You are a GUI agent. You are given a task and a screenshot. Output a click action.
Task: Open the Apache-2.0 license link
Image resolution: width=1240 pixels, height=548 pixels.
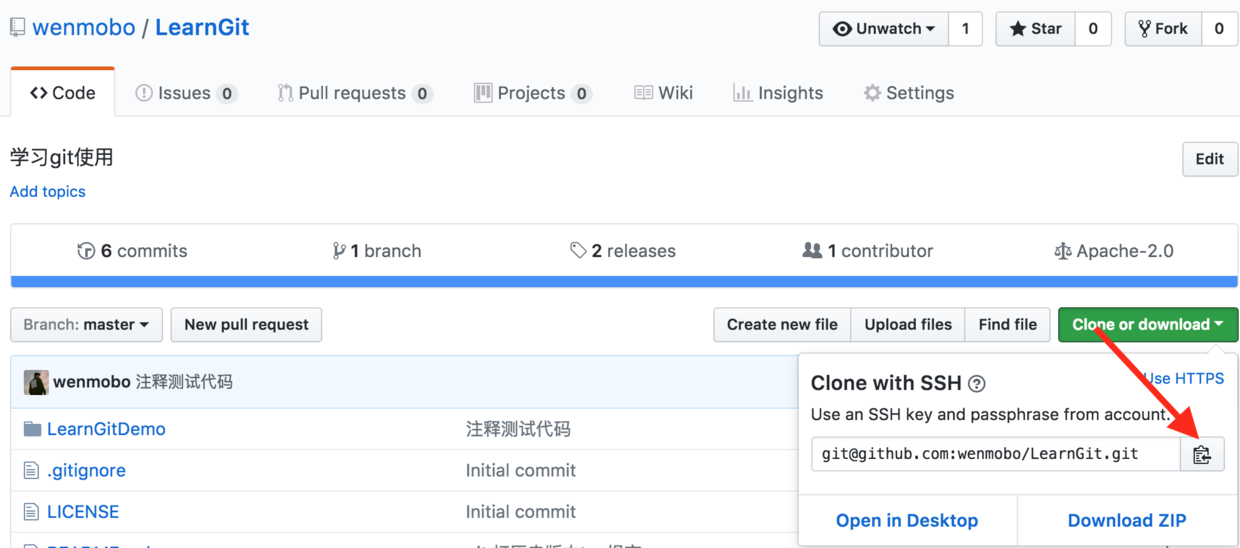pyautogui.click(x=1114, y=251)
